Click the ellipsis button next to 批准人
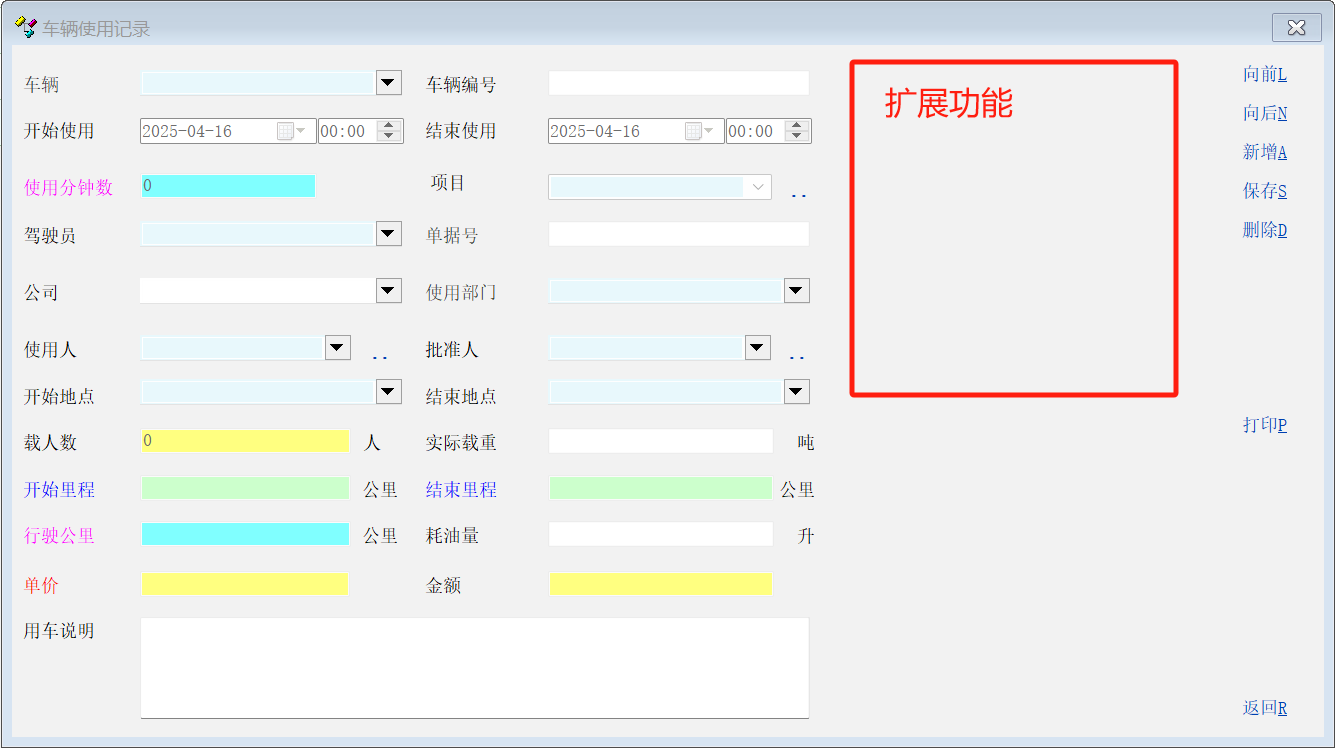1335x748 pixels. click(x=797, y=354)
